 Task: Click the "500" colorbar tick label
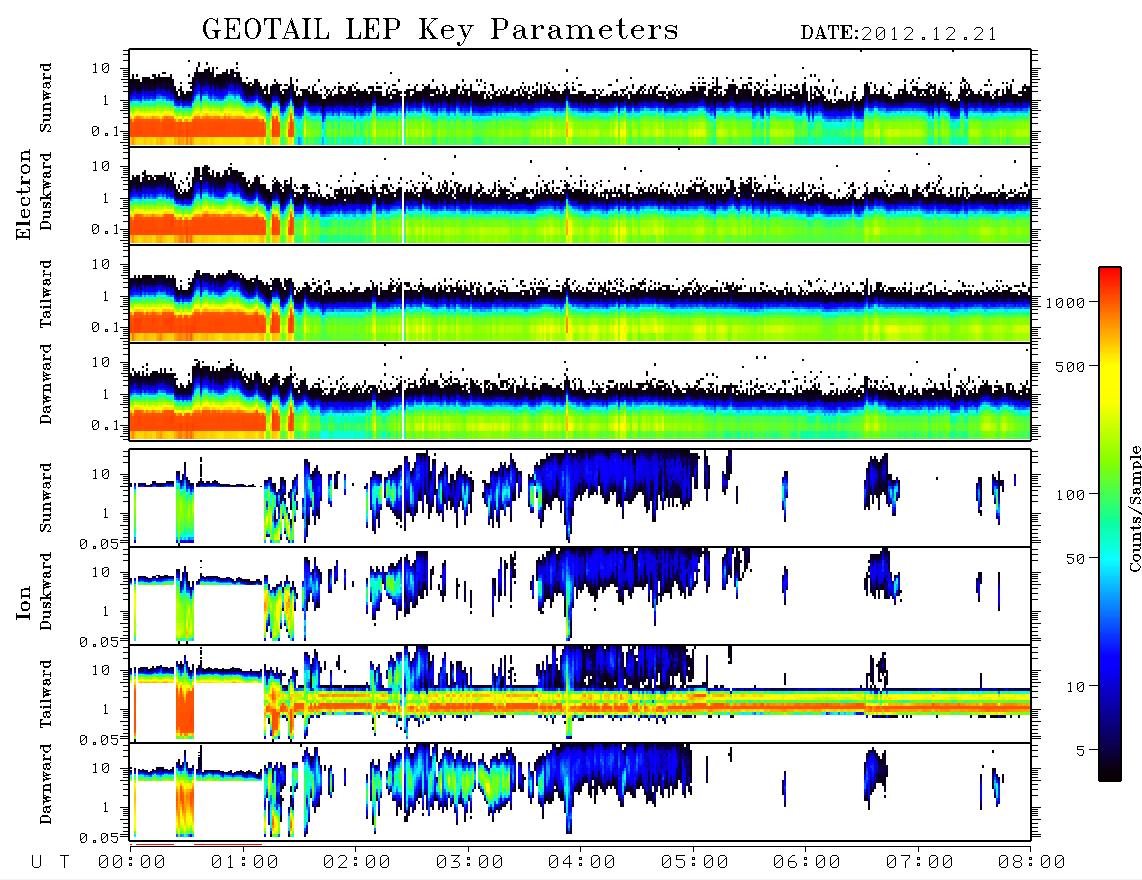[1071, 366]
